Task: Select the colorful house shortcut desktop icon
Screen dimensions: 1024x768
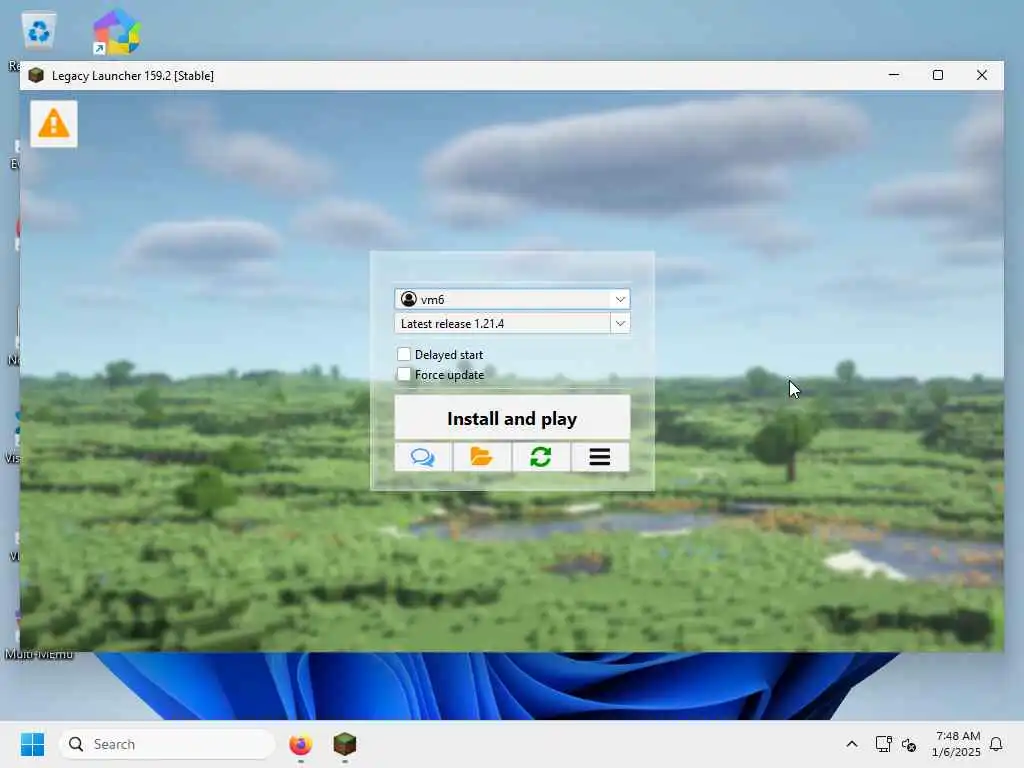Action: 116,31
